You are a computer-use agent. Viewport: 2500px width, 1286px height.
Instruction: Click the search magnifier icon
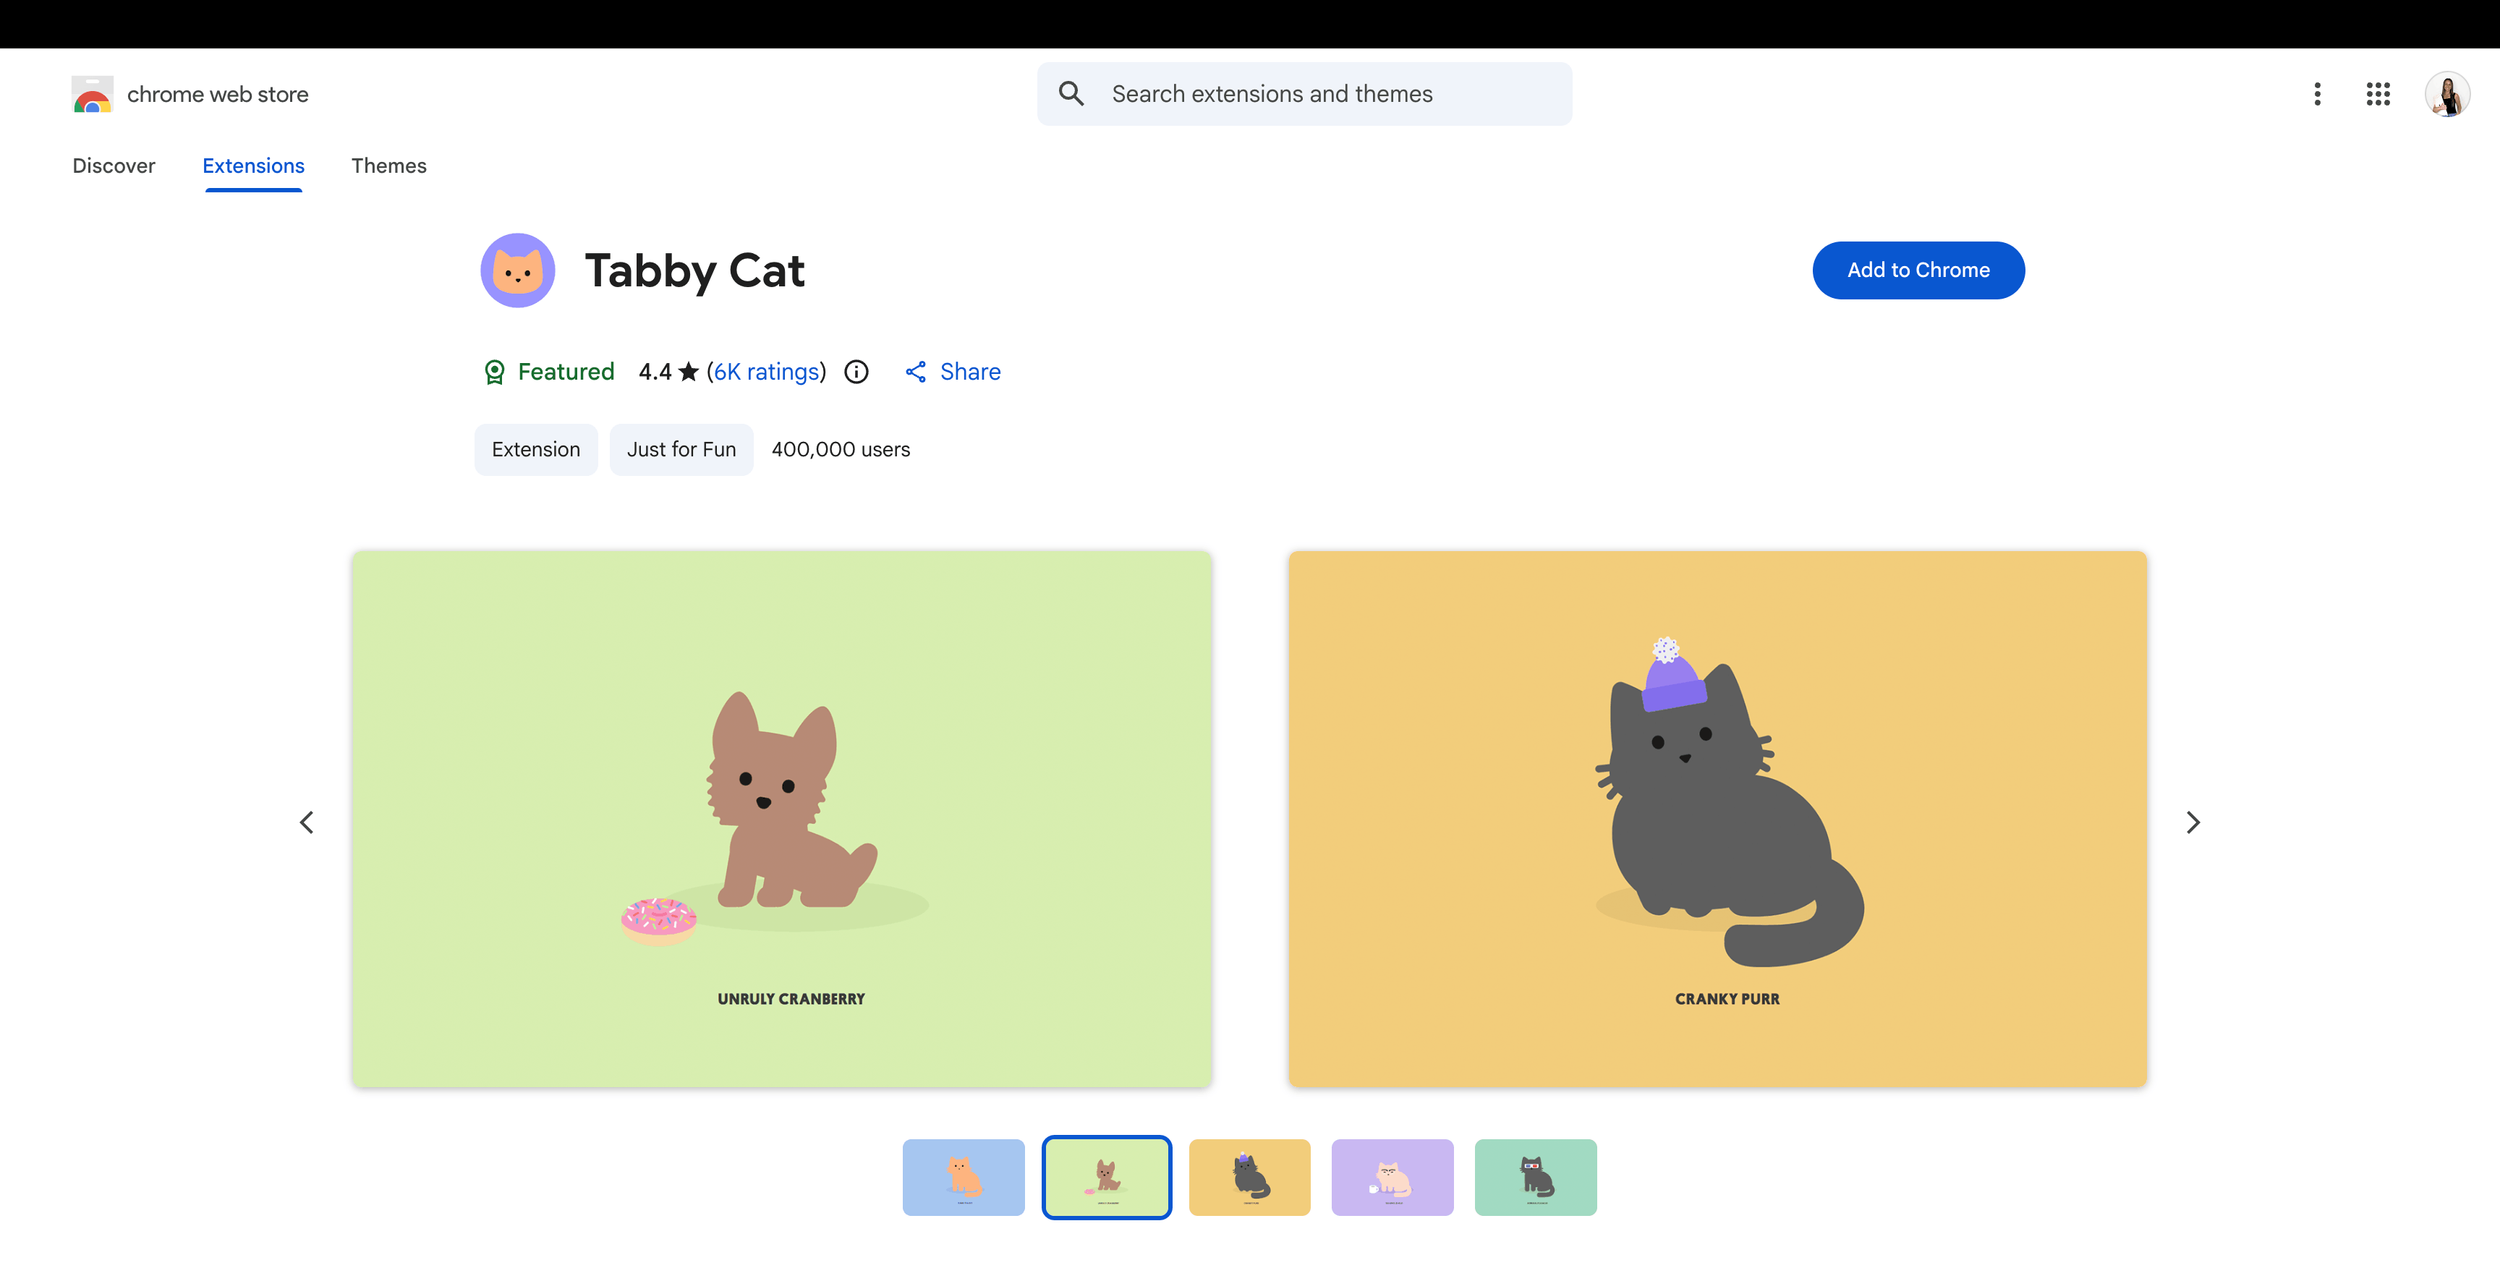(x=1071, y=94)
